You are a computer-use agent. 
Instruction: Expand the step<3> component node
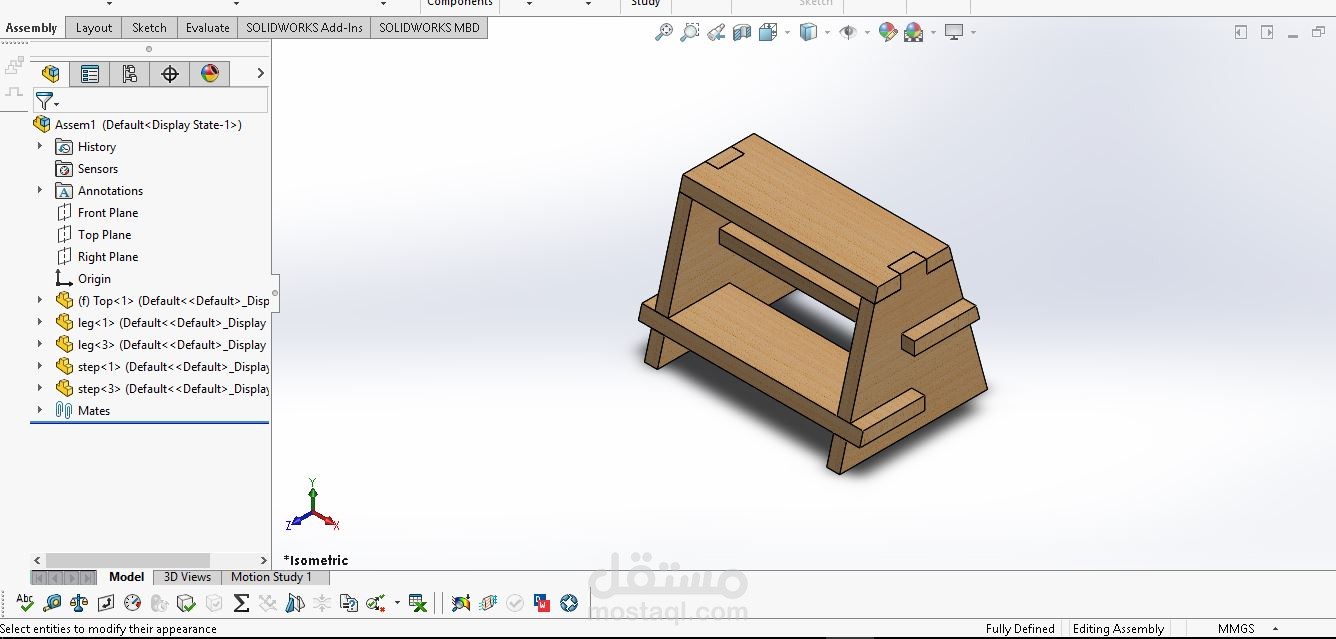[40, 388]
